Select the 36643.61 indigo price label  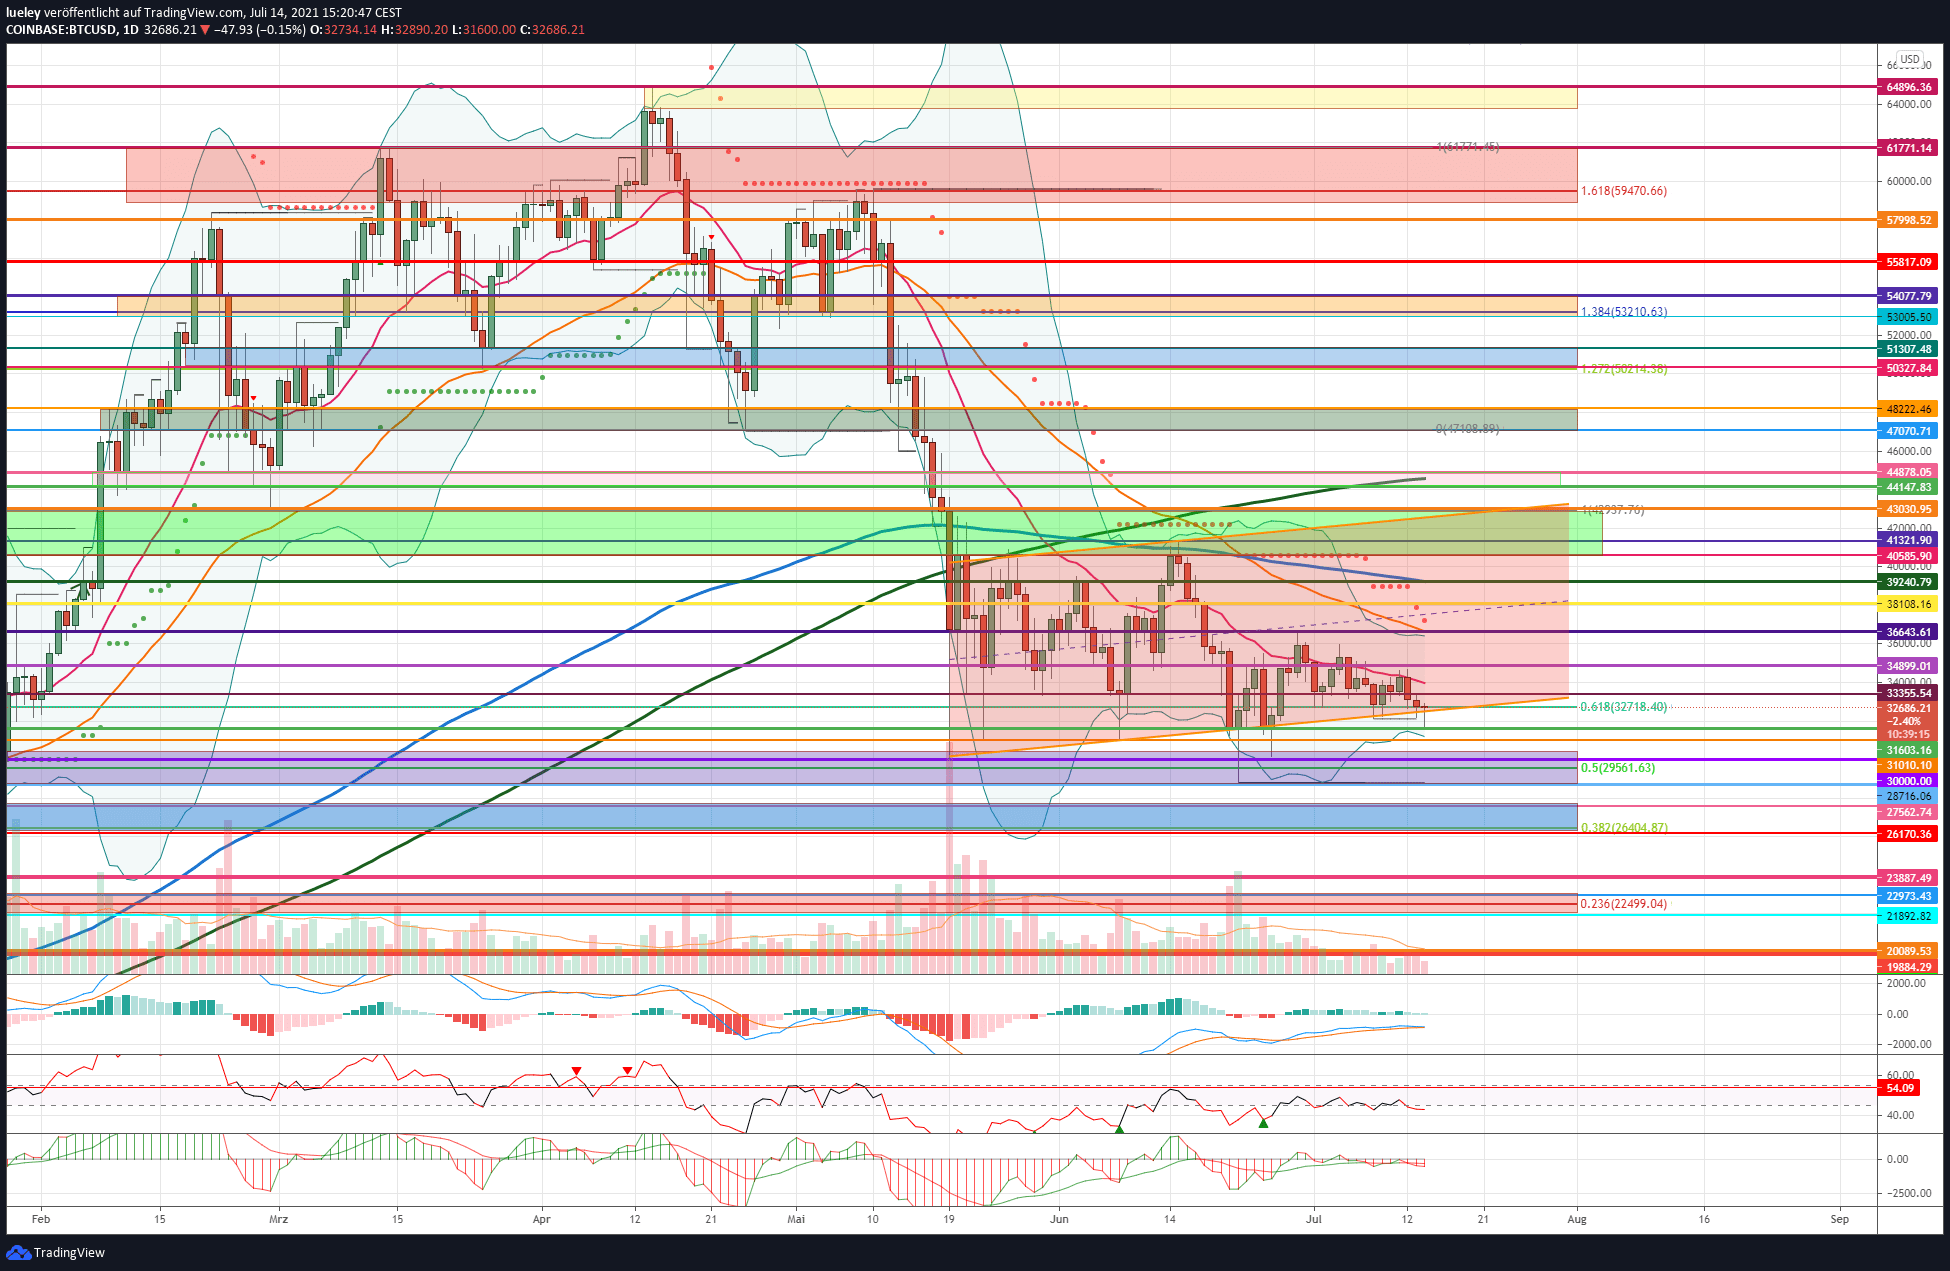[x=1908, y=632]
